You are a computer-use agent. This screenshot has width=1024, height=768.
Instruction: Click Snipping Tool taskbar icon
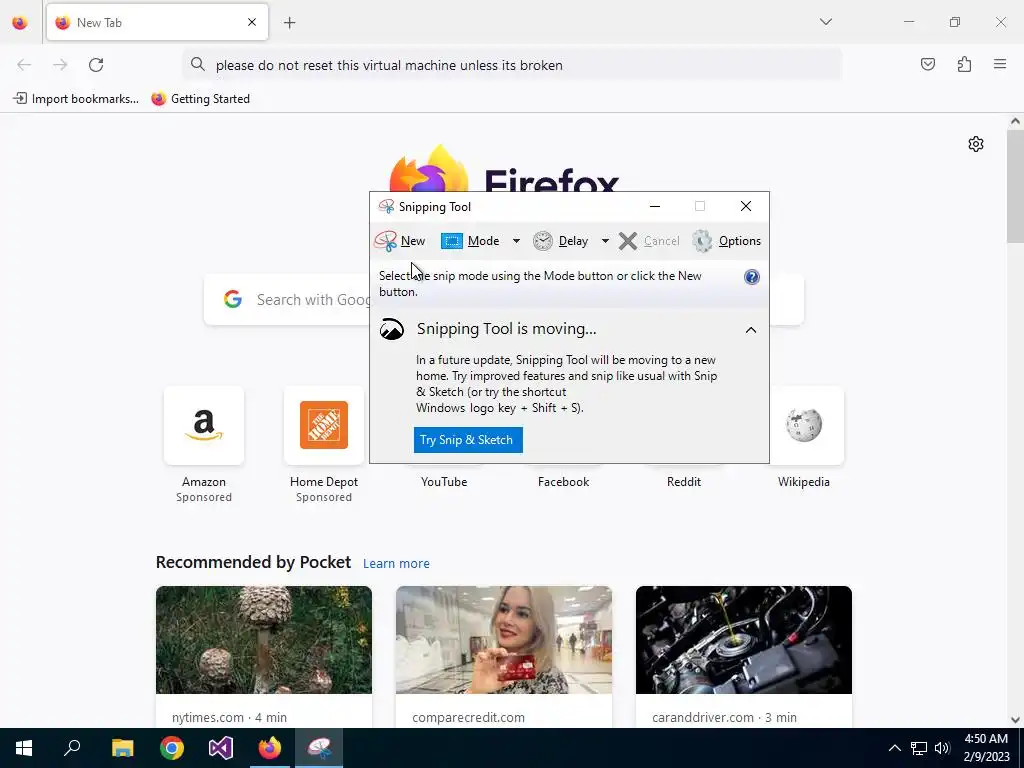point(319,748)
